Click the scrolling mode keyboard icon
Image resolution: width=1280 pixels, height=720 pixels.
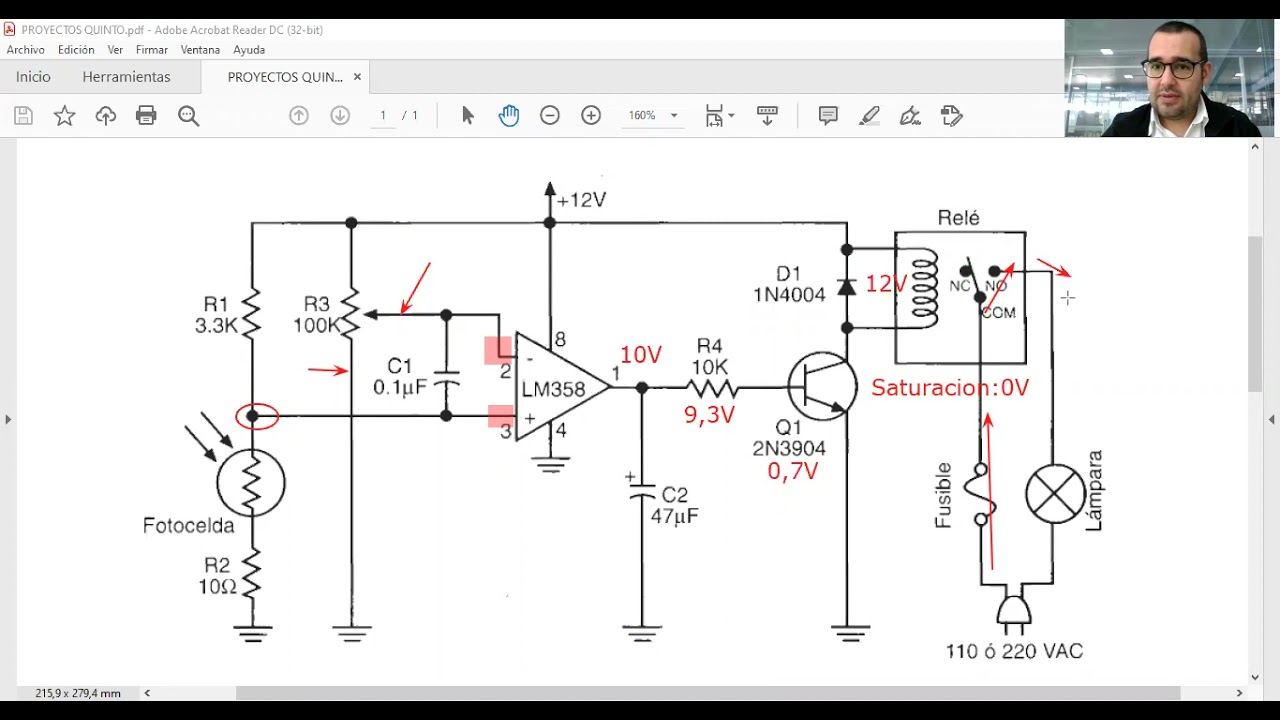tap(767, 116)
